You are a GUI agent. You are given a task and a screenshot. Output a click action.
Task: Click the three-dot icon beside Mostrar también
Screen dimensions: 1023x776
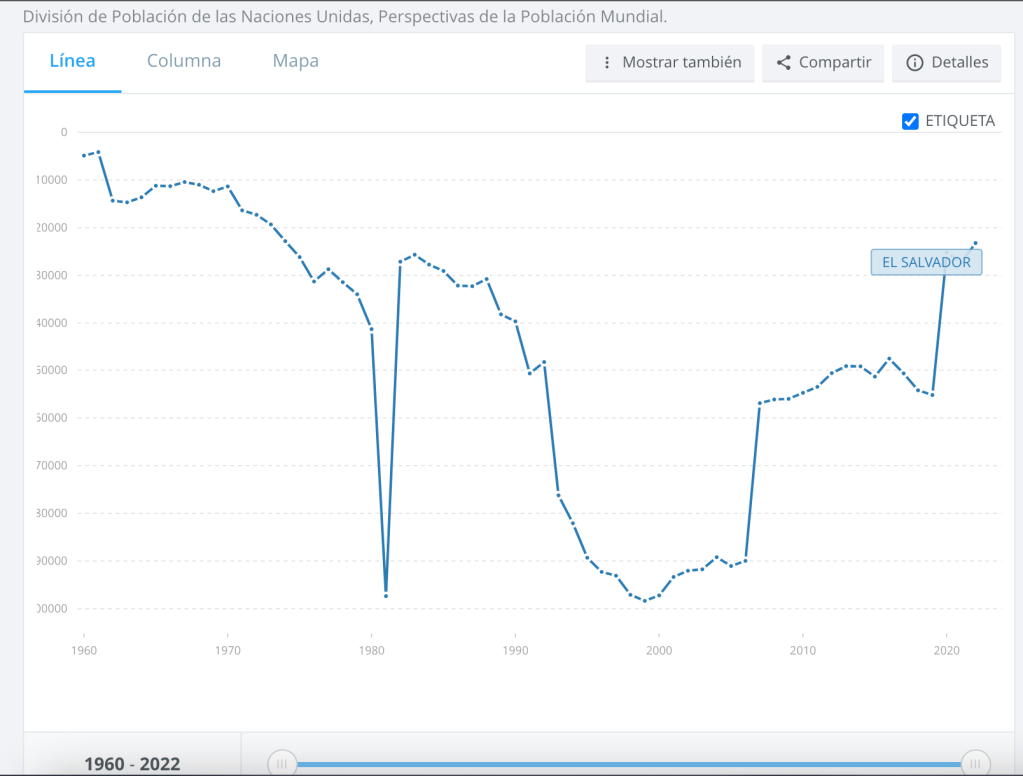coord(606,62)
